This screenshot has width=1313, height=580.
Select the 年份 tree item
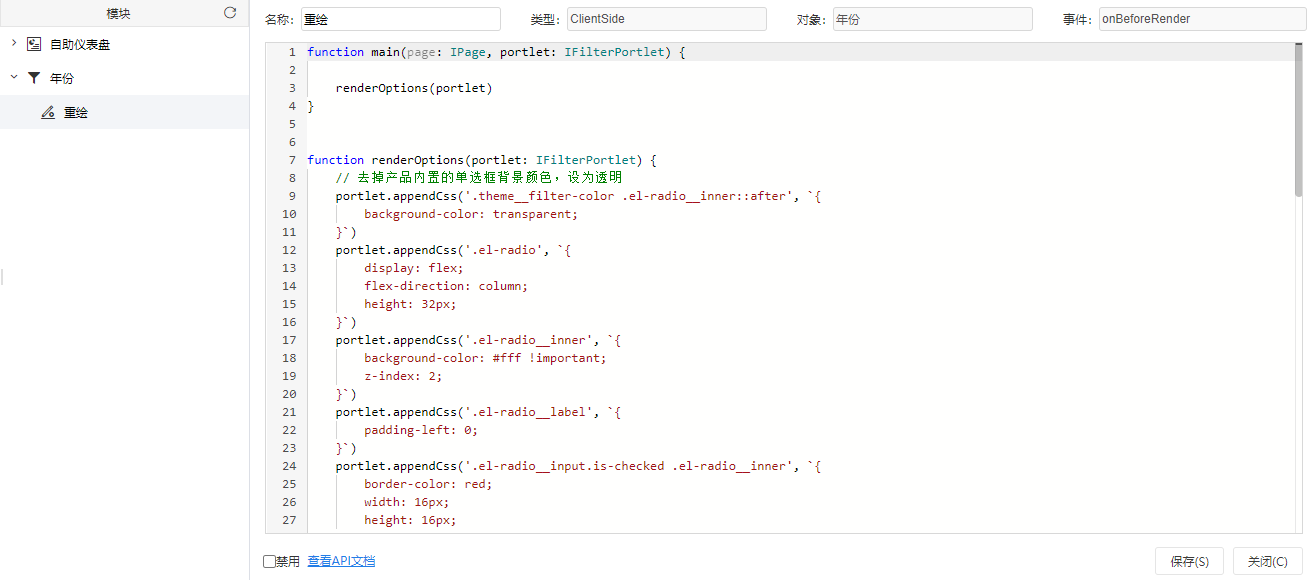point(62,78)
